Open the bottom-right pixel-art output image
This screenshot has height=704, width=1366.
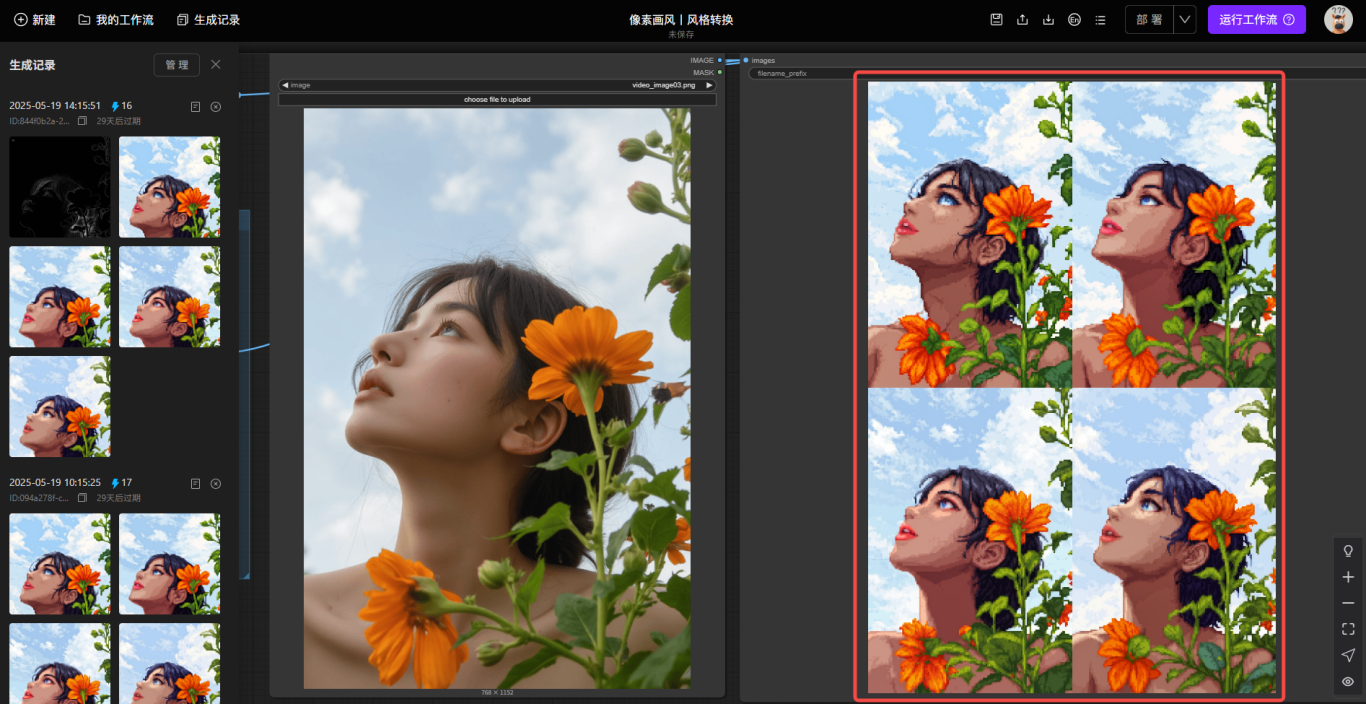pos(1174,541)
